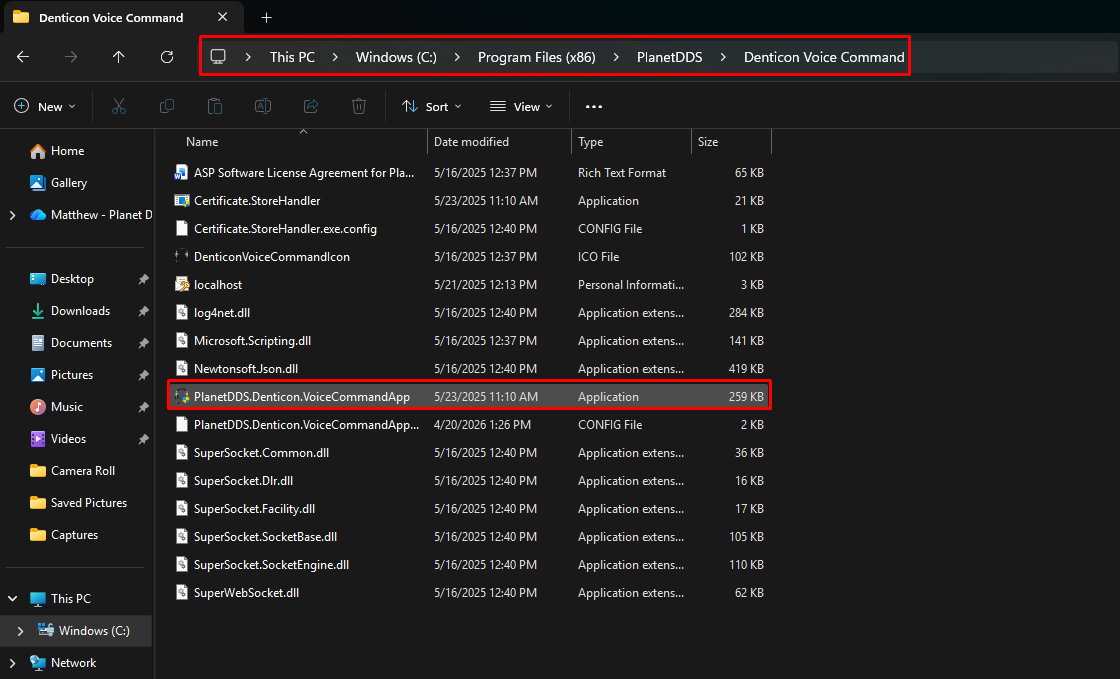Open chevron after This PC breadcrumb
The height and width of the screenshot is (679, 1120).
[x=335, y=57]
